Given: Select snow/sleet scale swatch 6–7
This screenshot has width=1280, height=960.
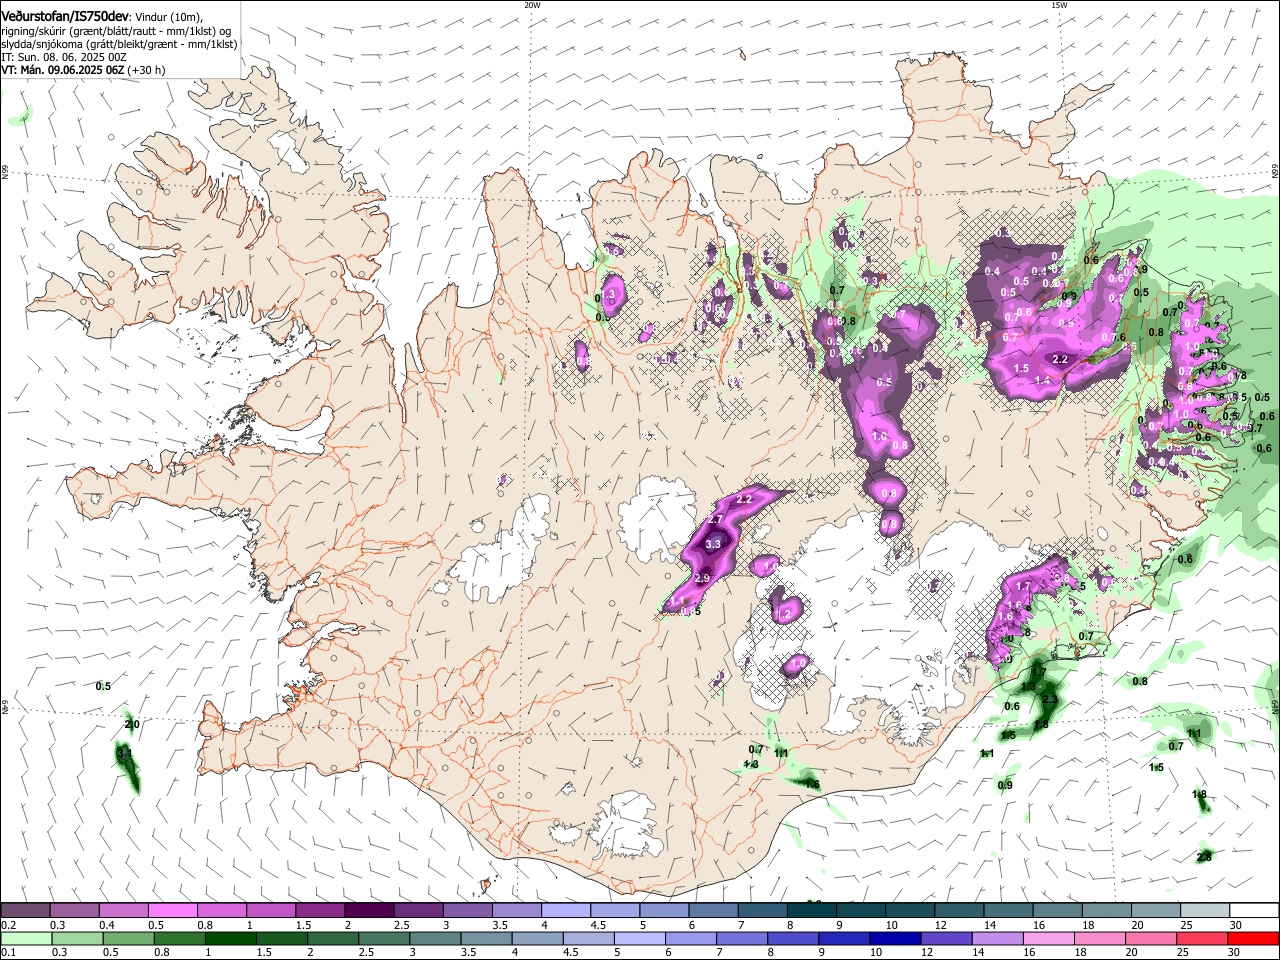Looking at the screenshot, I should tap(713, 911).
